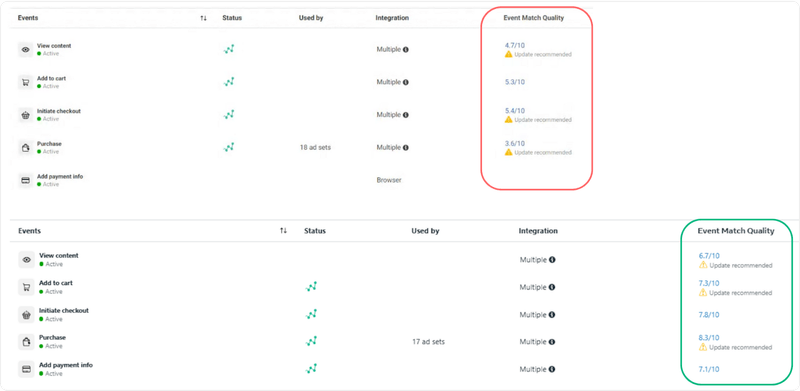
Task: Open the status graph for Purchase, lower table
Action: click(x=311, y=341)
